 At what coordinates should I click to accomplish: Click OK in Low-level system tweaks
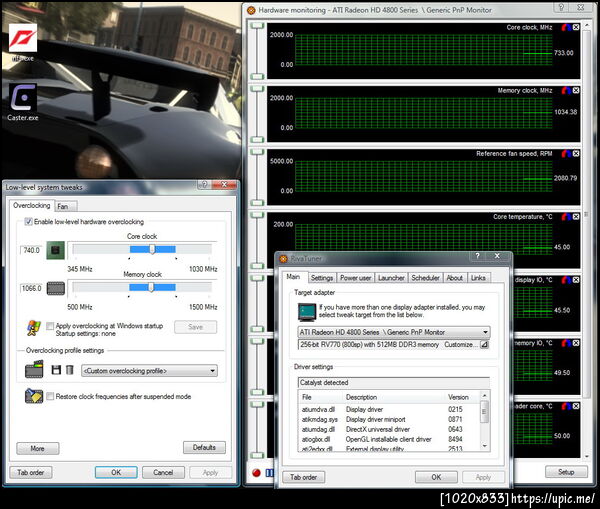pyautogui.click(x=116, y=472)
